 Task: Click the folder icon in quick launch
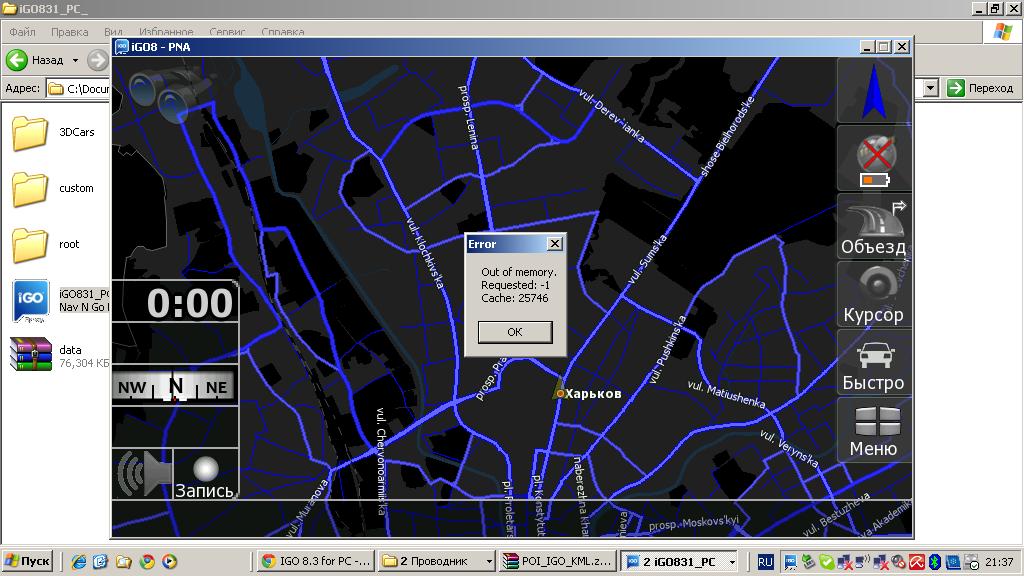click(123, 562)
